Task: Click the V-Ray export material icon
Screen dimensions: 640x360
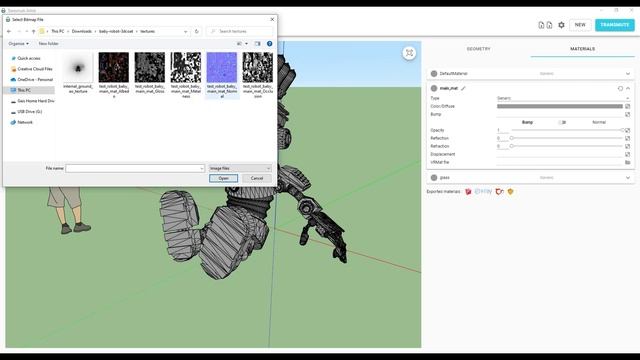Action: click(x=483, y=191)
